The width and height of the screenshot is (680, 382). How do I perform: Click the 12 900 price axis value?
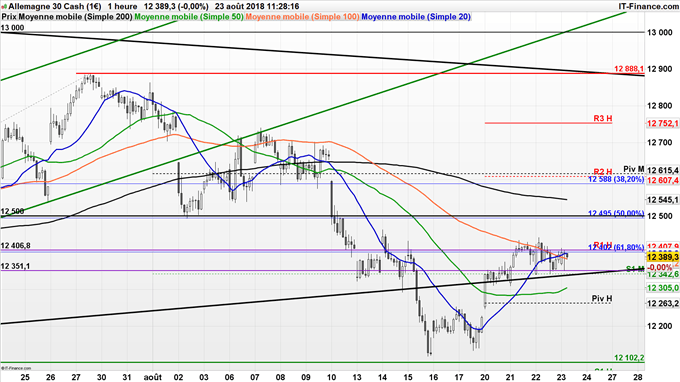pyautogui.click(x=660, y=69)
